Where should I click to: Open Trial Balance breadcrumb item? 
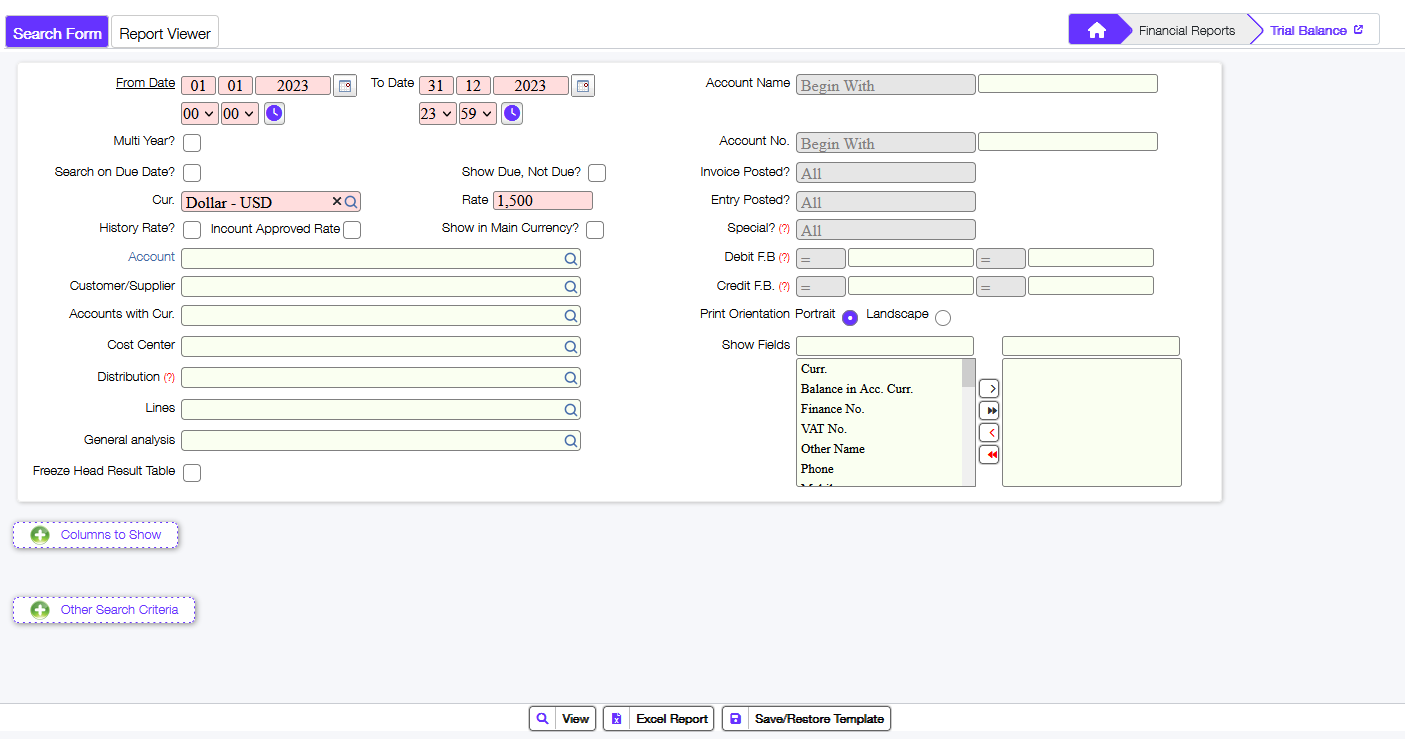click(1308, 30)
